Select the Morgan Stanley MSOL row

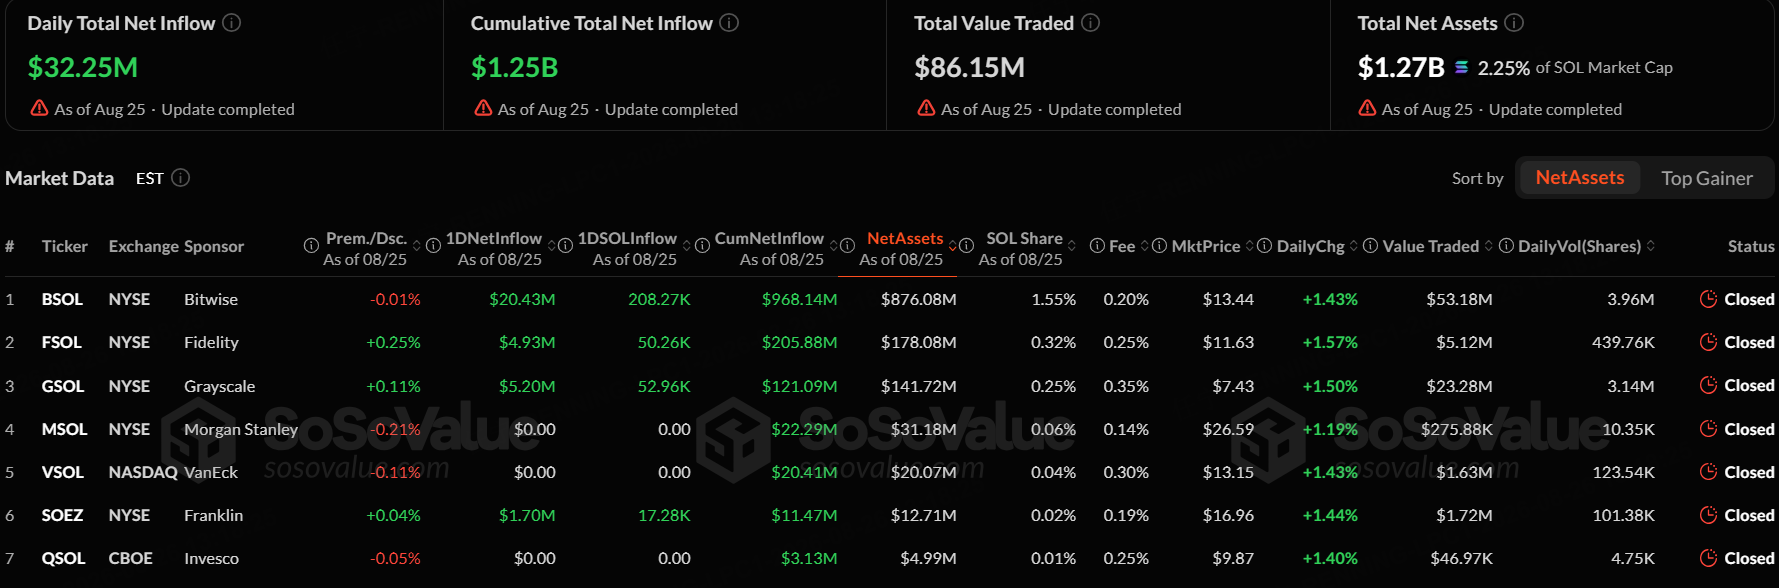click(x=889, y=429)
